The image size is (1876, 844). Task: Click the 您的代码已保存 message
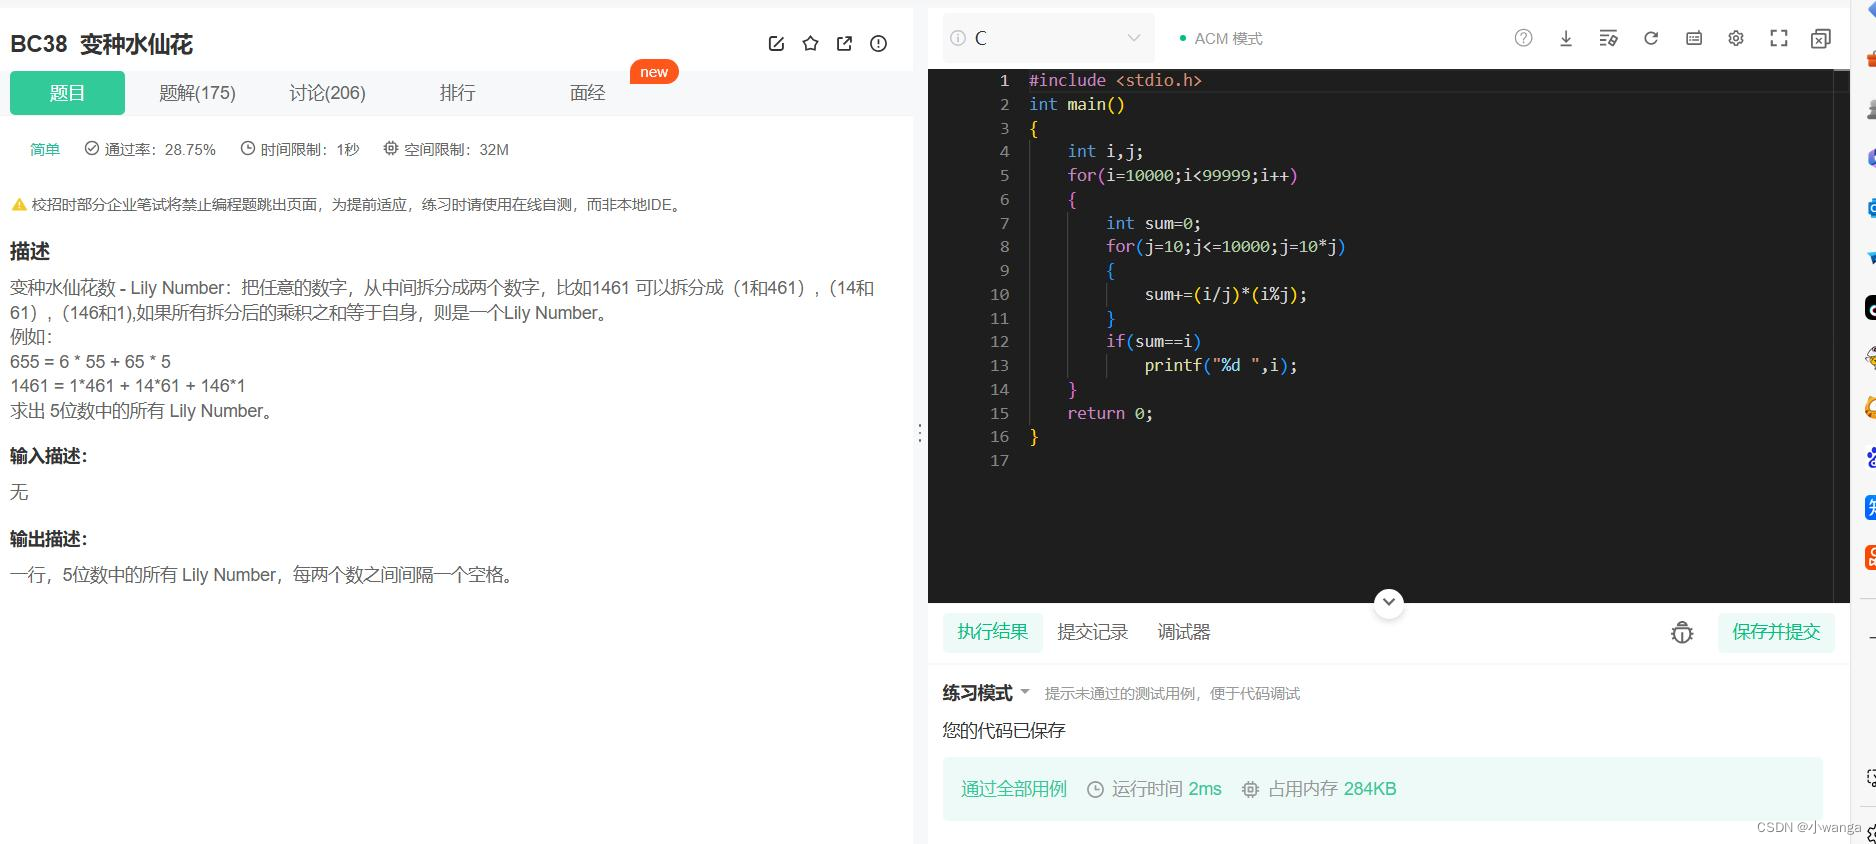coord(1004,731)
